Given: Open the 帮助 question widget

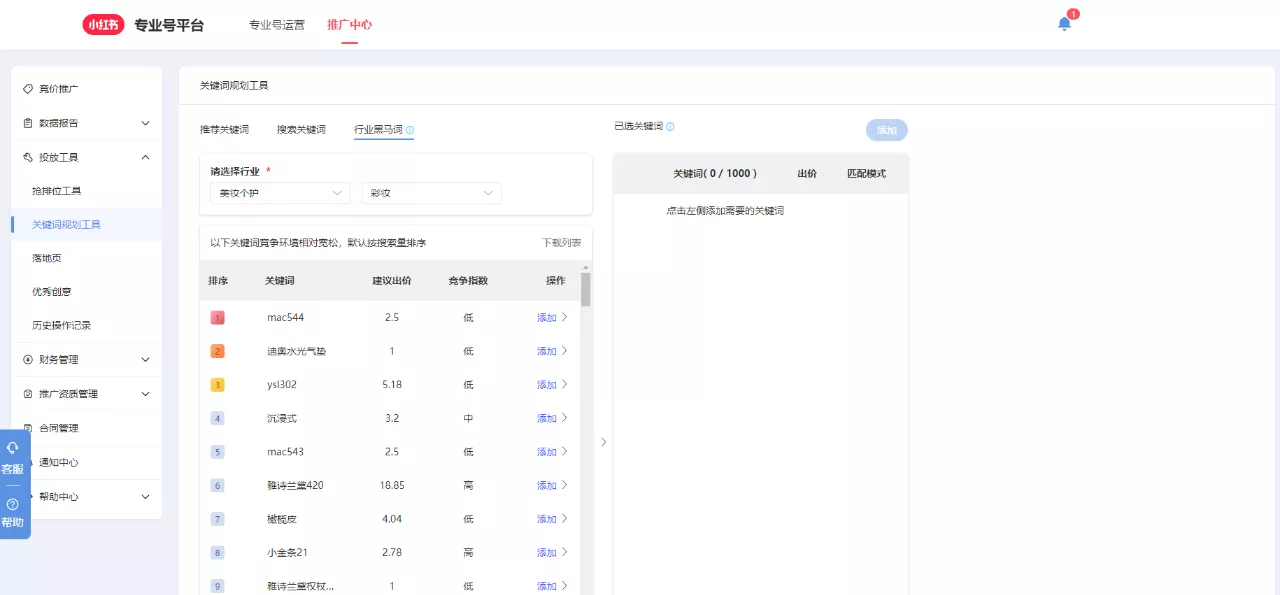Looking at the screenshot, I should click(12, 513).
